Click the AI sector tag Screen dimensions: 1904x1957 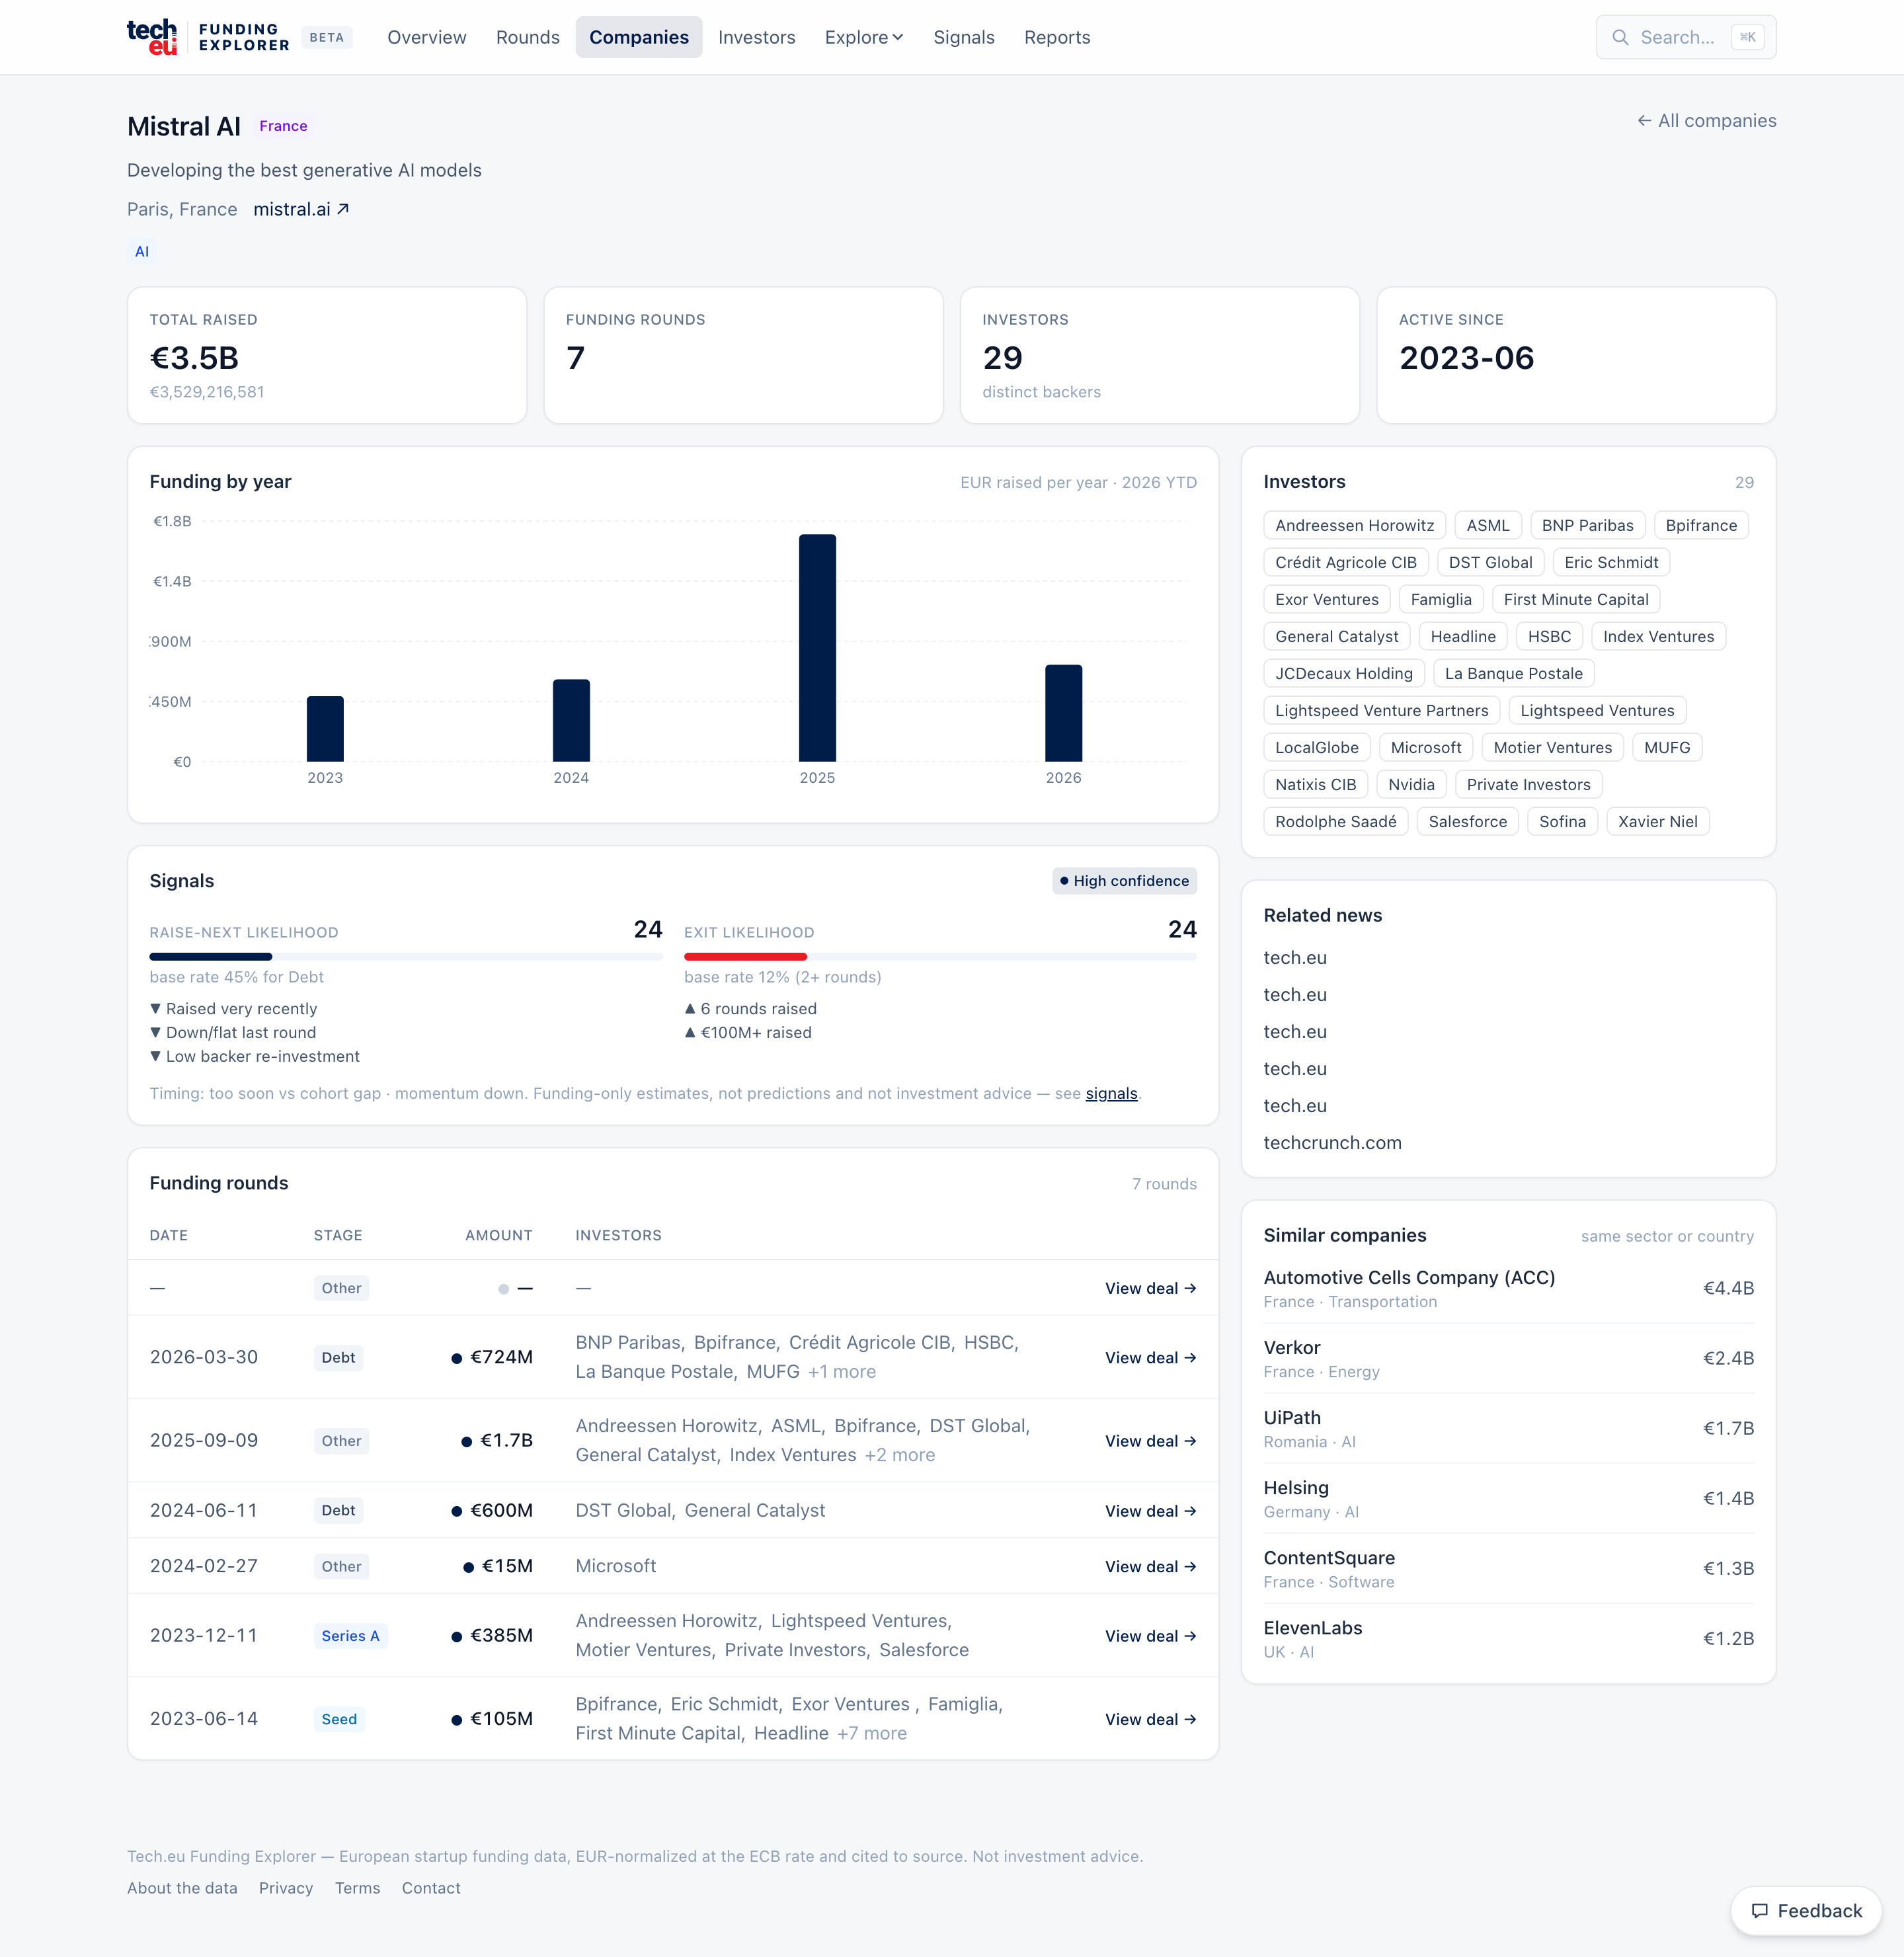pos(142,251)
